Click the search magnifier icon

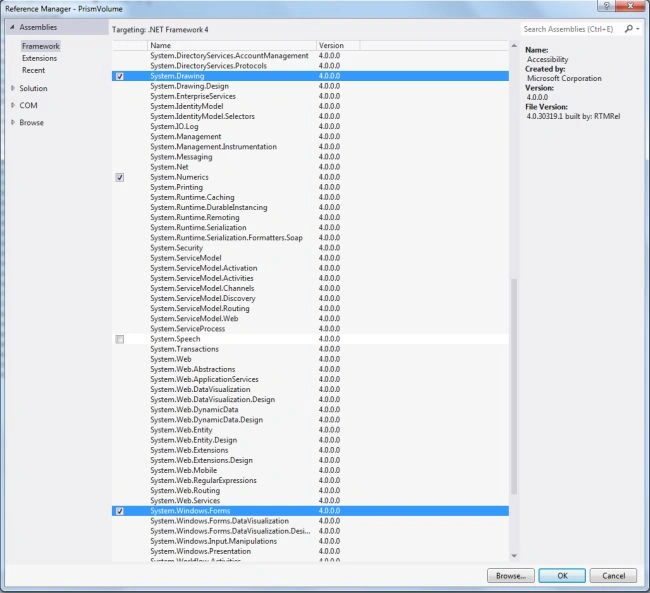pos(628,29)
